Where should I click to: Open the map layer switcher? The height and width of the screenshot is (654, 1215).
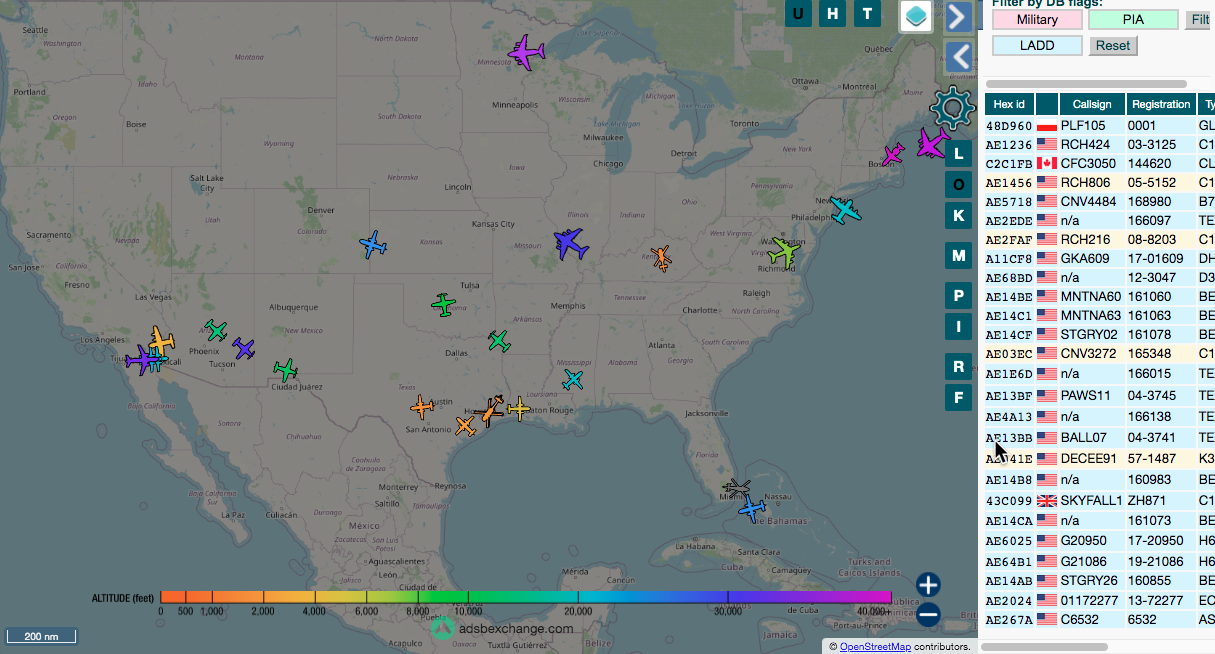pos(916,16)
